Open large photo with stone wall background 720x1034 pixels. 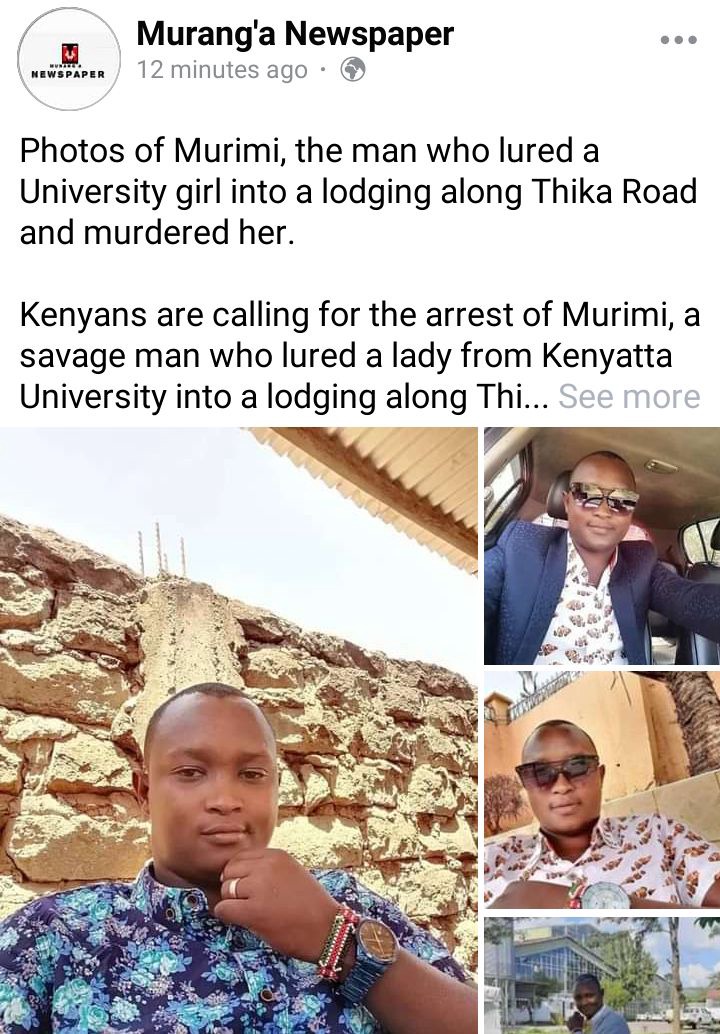(239, 730)
